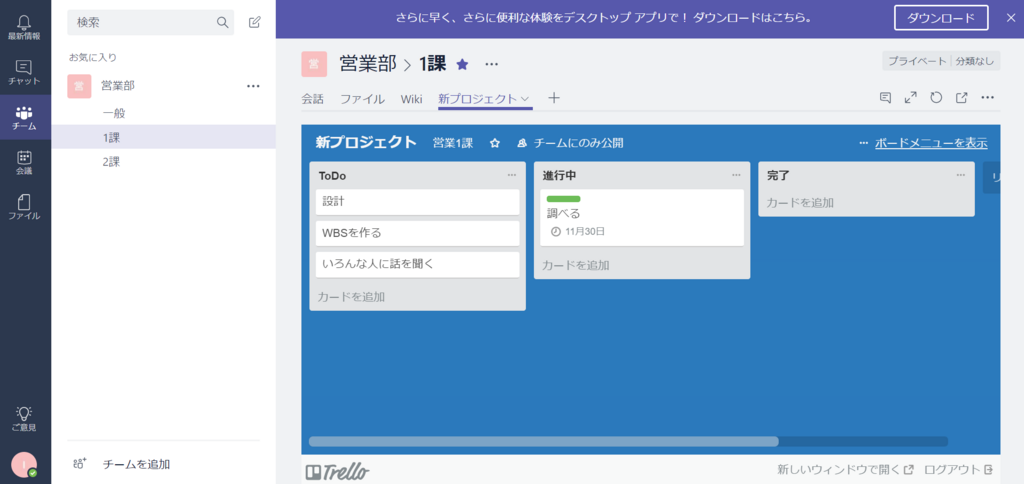This screenshot has width=1024, height=484.
Task: Click the 進行中 list title
Action: click(559, 176)
